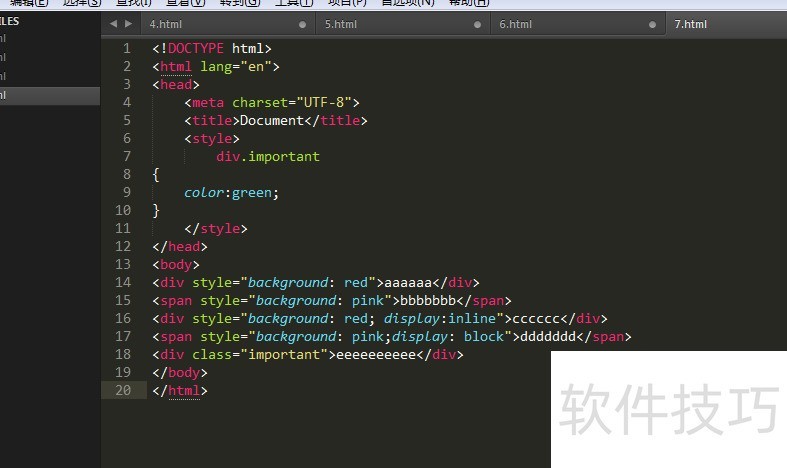Screen dimensions: 787x468
Task: Click the left tab scroll arrow
Action: click(x=113, y=24)
